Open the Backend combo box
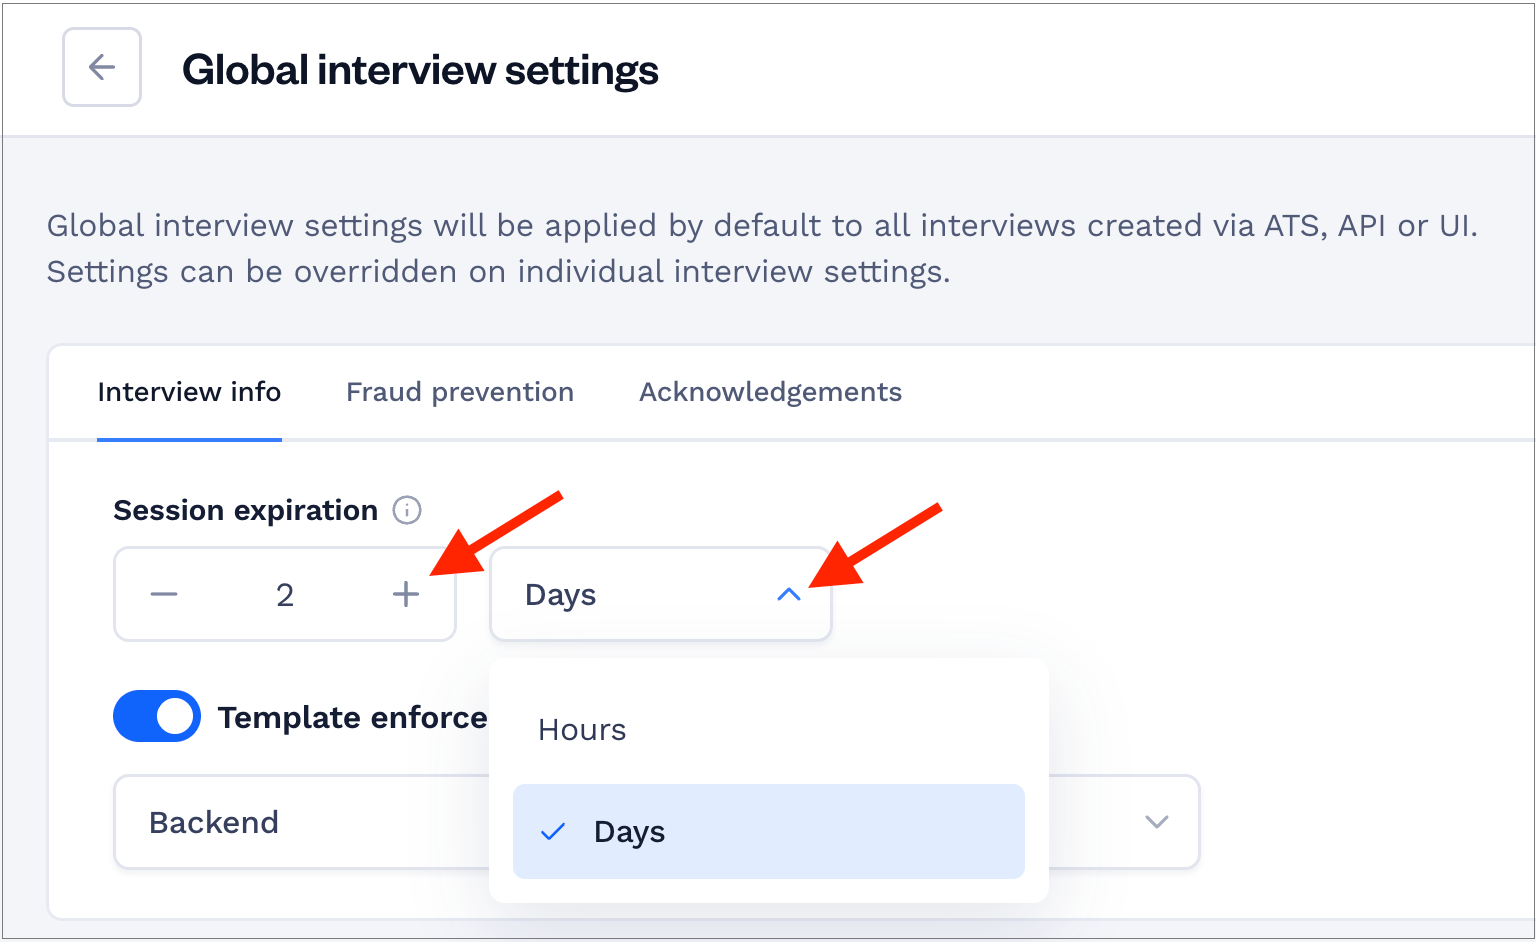This screenshot has height=942, width=1536. pos(302,822)
